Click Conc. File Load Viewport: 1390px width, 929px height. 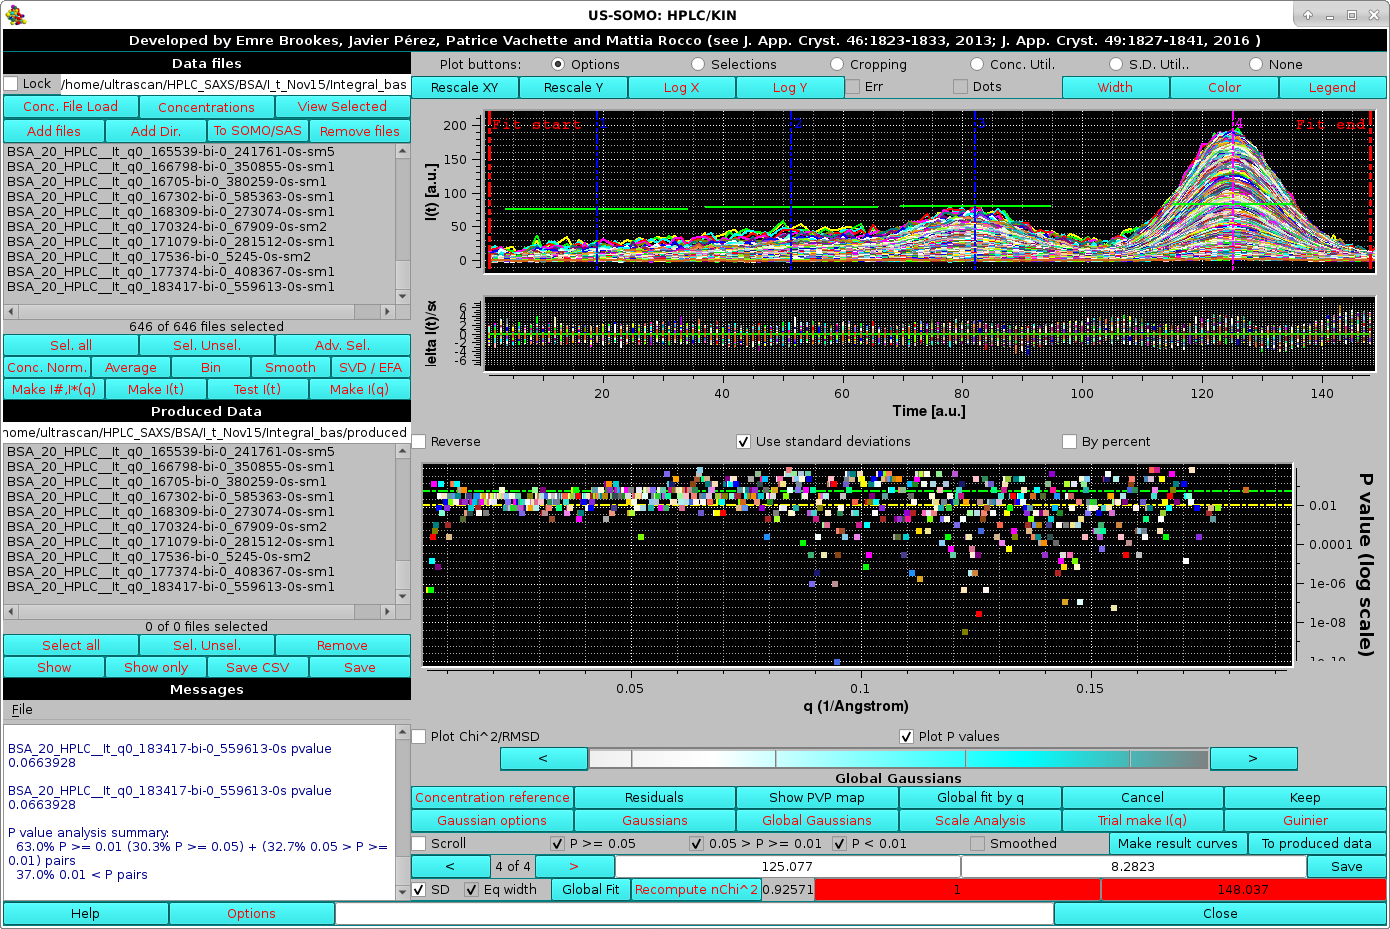pyautogui.click(x=70, y=106)
